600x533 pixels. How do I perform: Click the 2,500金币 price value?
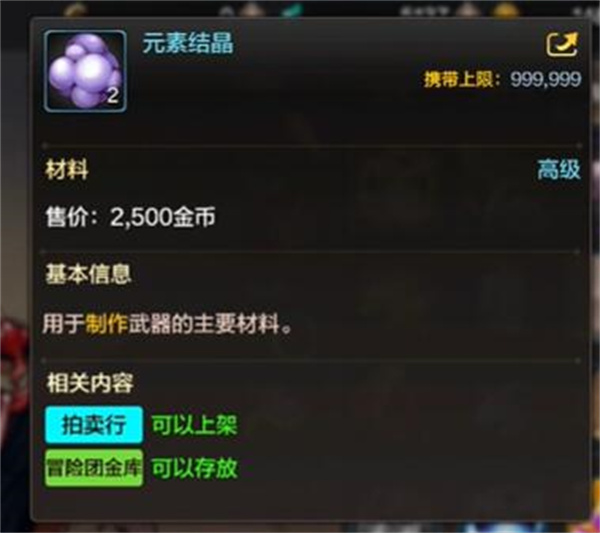point(163,217)
